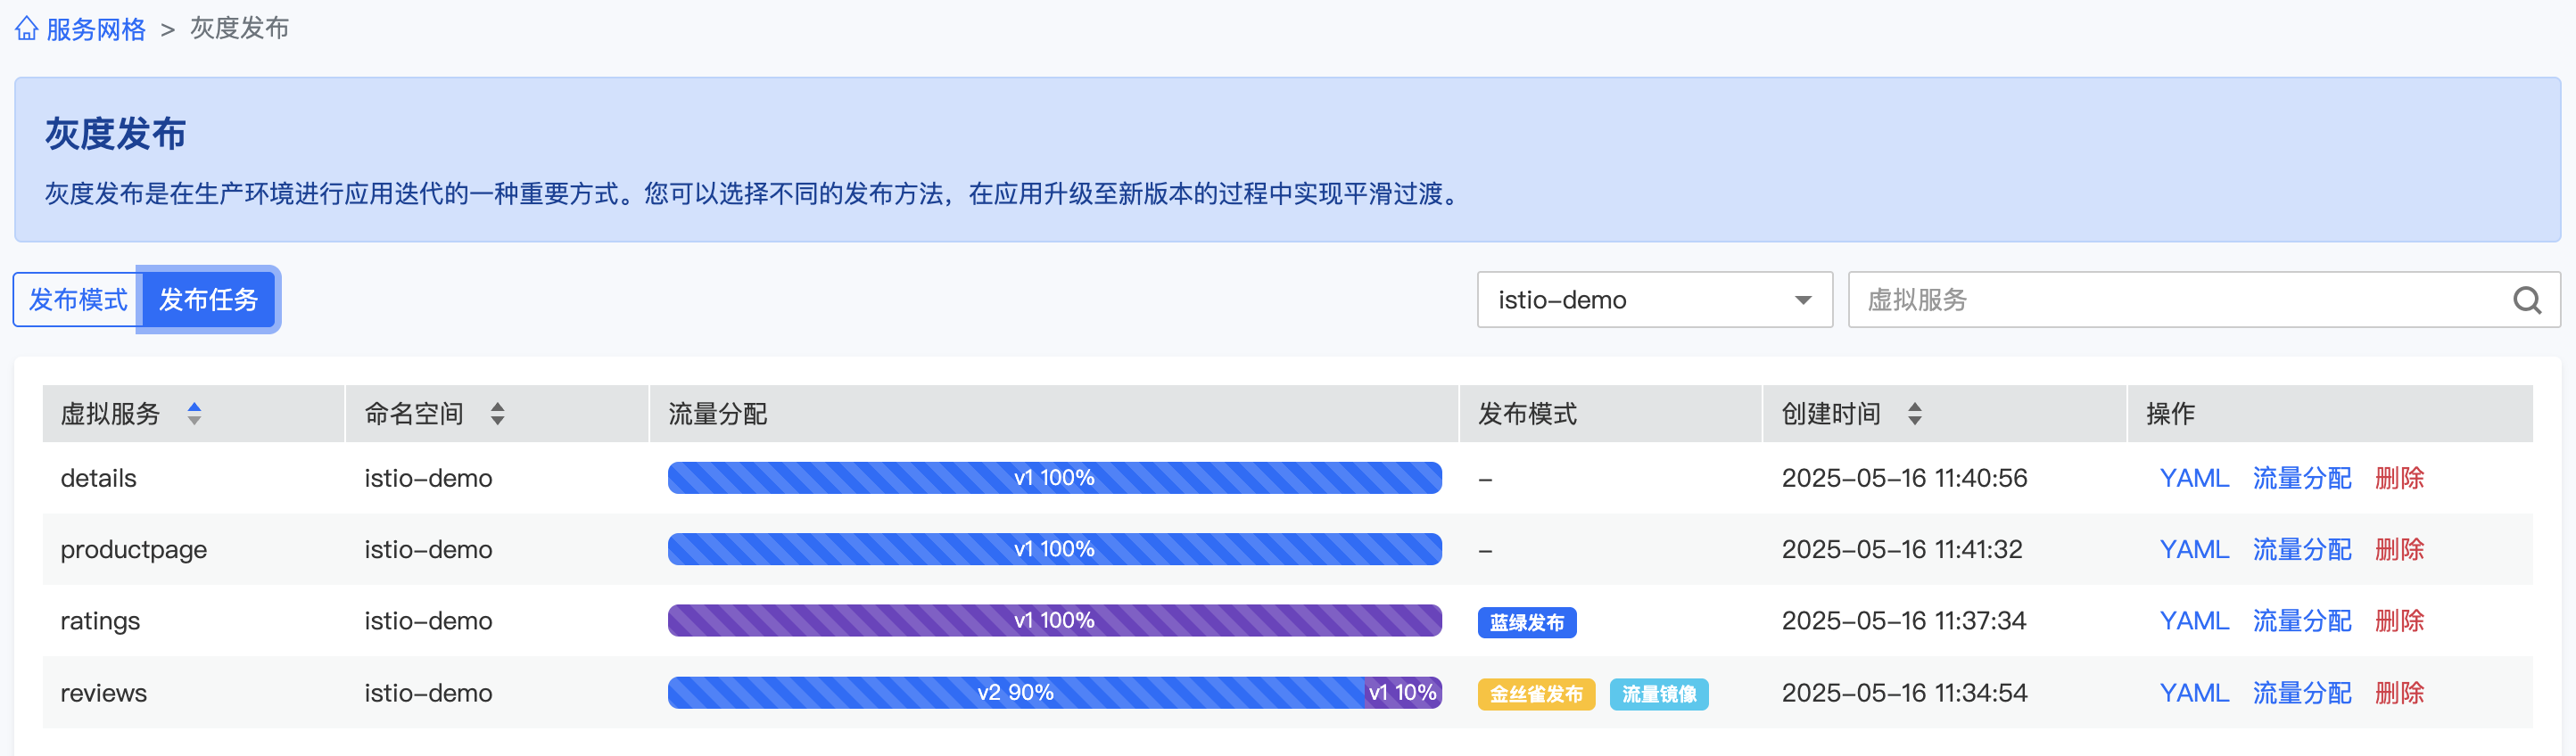Click creation time 2025-05-16 11:40:56
This screenshot has width=2576, height=756.
pyautogui.click(x=1904, y=478)
